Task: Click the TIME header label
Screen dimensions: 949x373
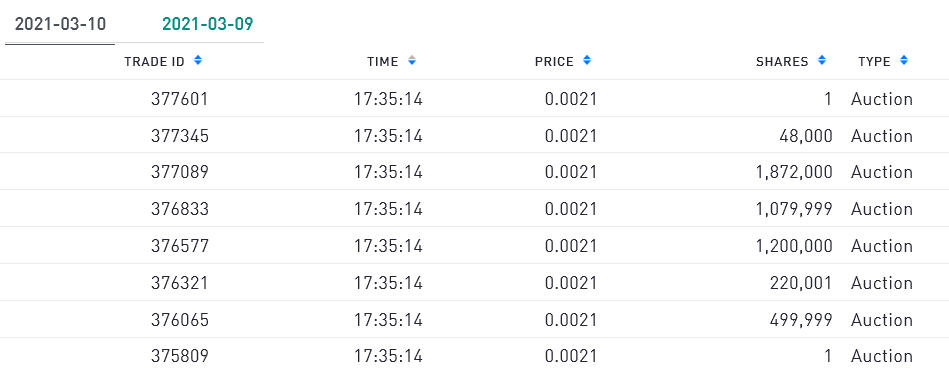Action: (x=383, y=62)
